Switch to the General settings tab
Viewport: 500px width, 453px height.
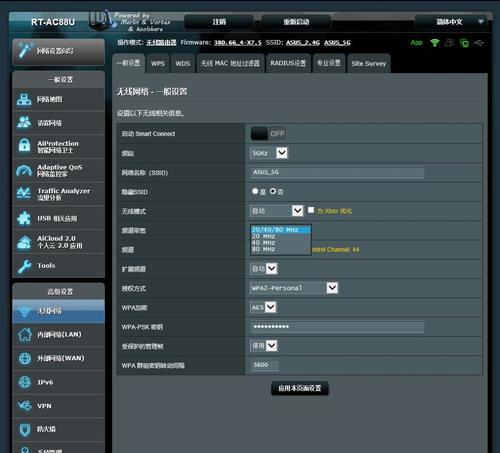pyautogui.click(x=129, y=63)
